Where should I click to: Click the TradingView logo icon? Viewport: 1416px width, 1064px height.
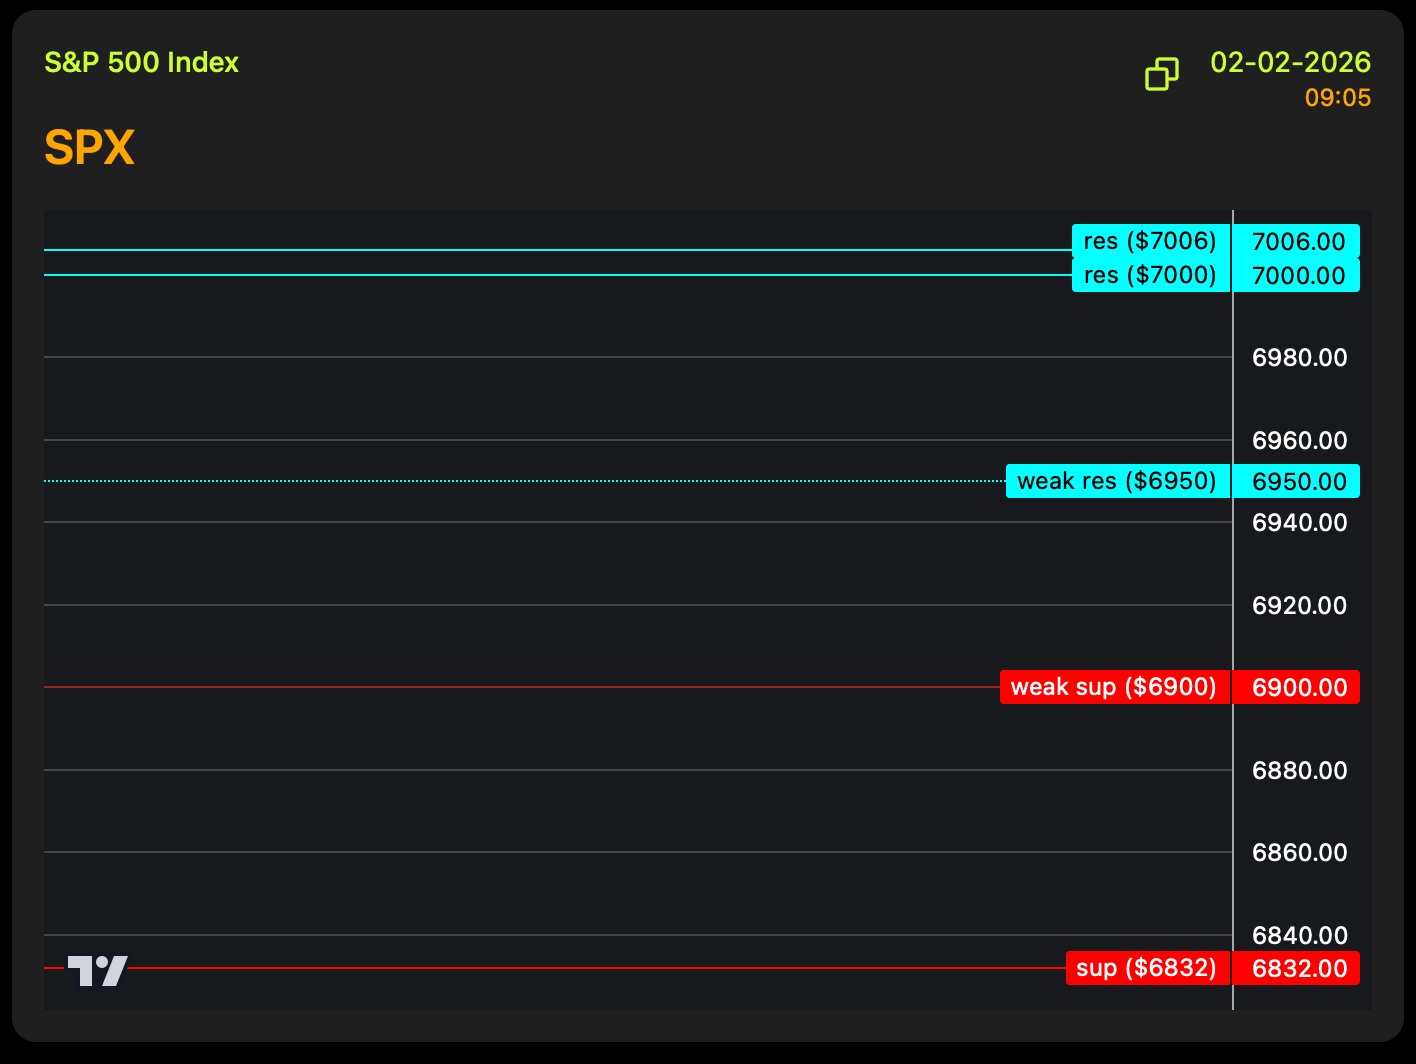(x=97, y=970)
